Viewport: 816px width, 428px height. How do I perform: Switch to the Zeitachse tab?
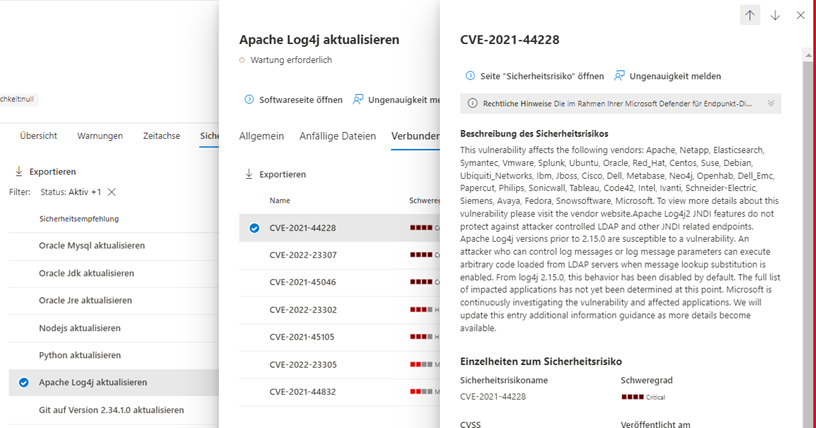pos(161,136)
